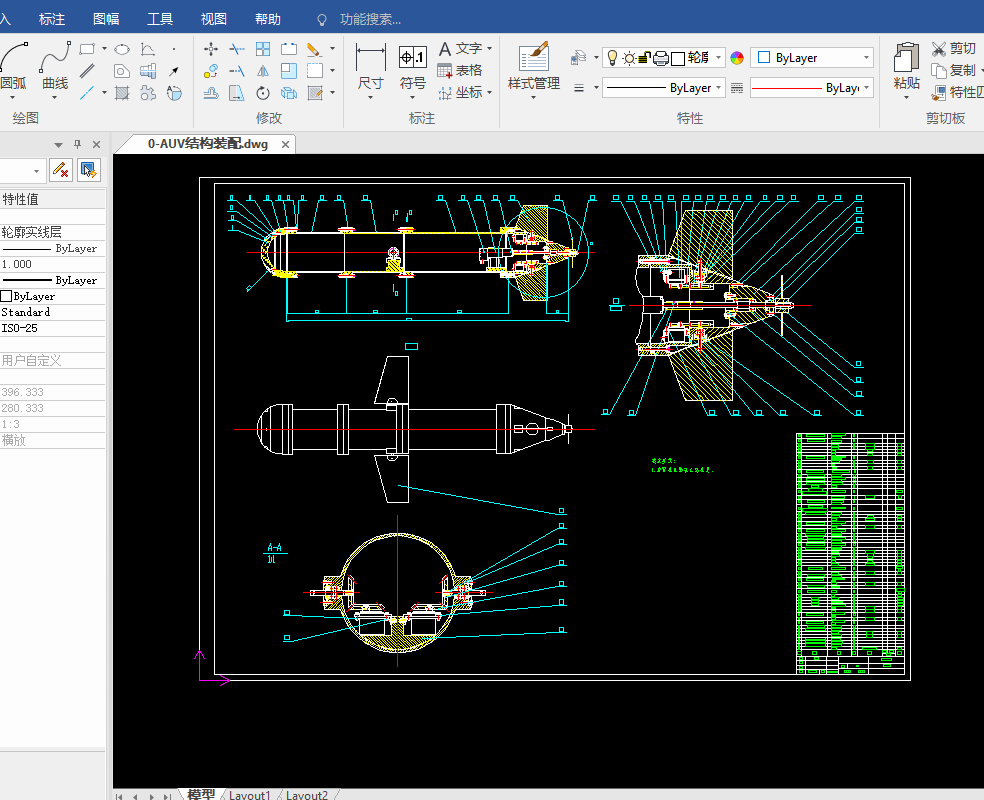Open 样式管理 style manager
984x800 pixels.
click(533, 70)
